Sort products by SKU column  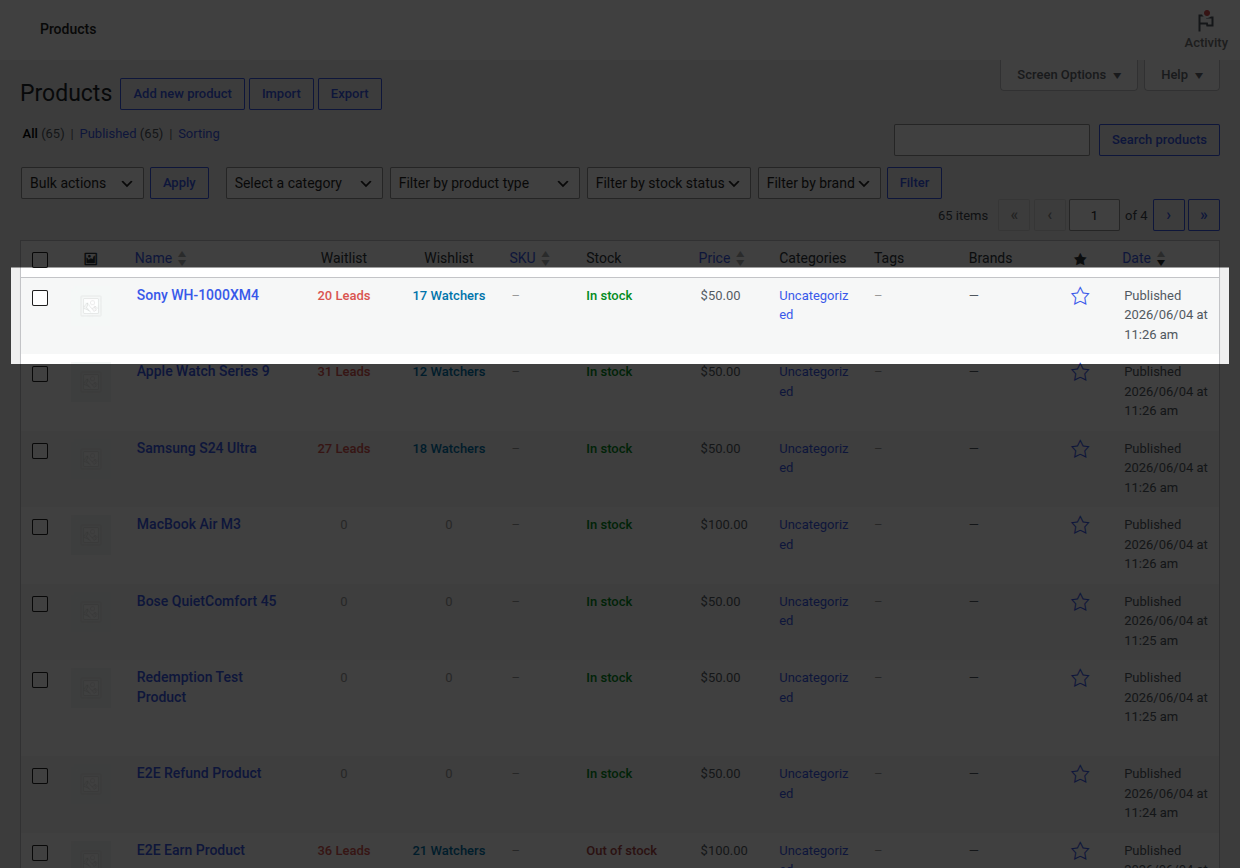coord(530,258)
